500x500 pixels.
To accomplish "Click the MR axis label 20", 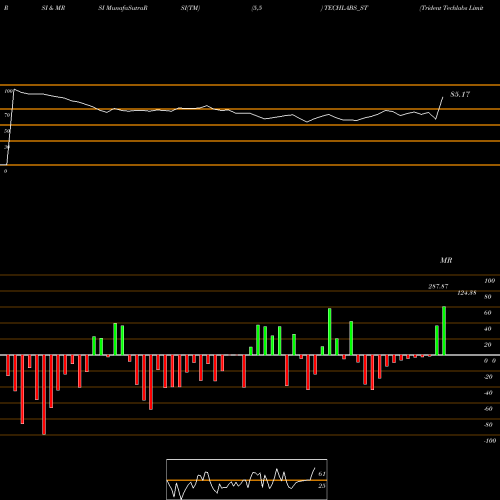I will coord(488,345).
